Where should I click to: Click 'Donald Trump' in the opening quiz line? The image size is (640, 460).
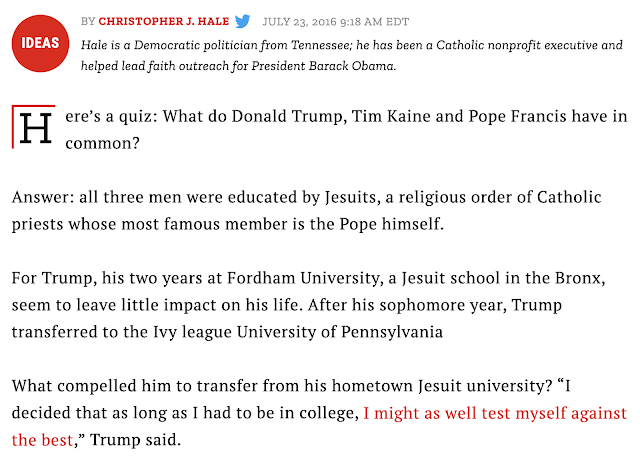tap(289, 116)
